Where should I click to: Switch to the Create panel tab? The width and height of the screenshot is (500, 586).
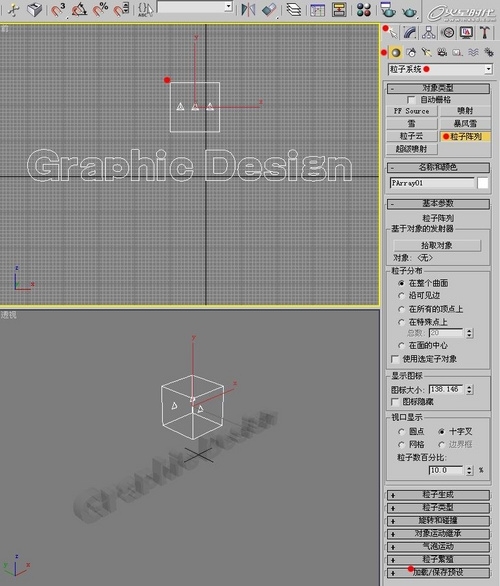click(x=392, y=33)
